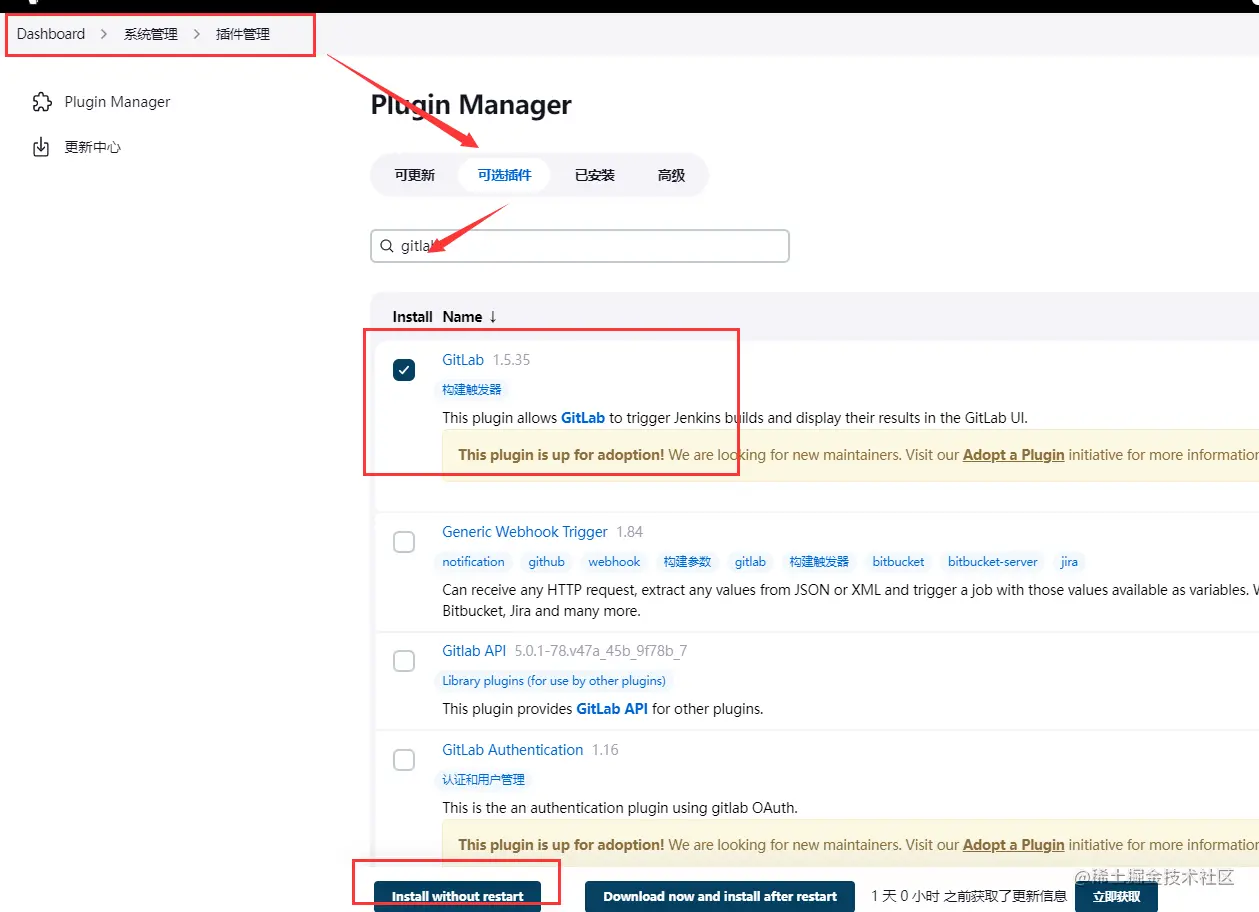Click the update info timestamp text
Image resolution: width=1259 pixels, height=912 pixels.
click(x=969, y=896)
